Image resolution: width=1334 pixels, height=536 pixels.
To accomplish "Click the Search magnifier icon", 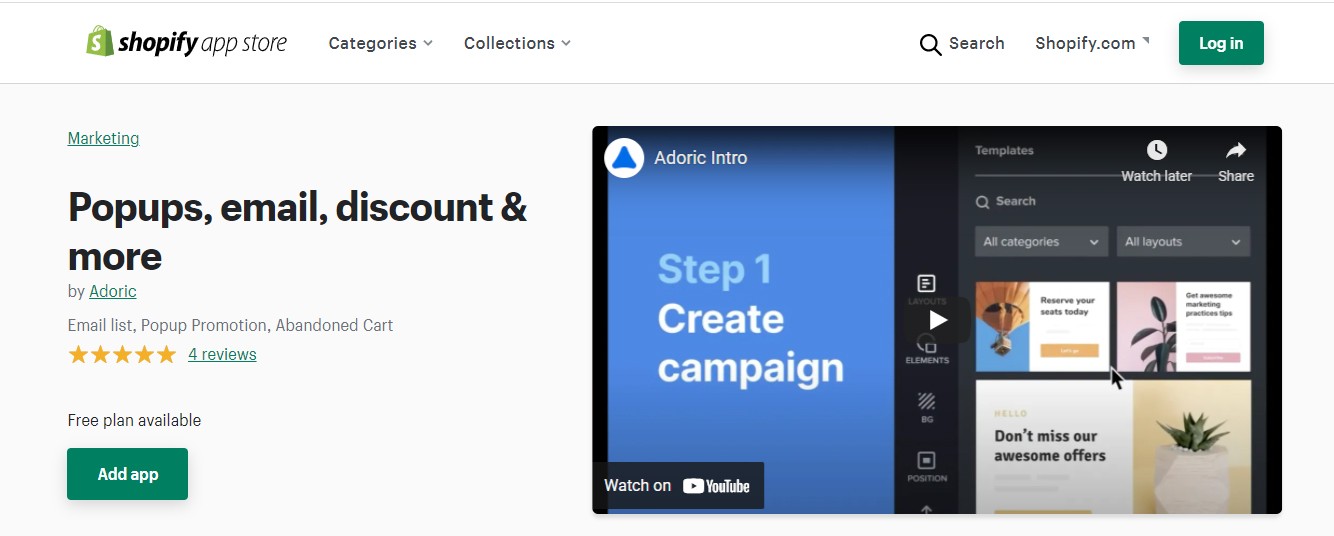I will click(930, 44).
